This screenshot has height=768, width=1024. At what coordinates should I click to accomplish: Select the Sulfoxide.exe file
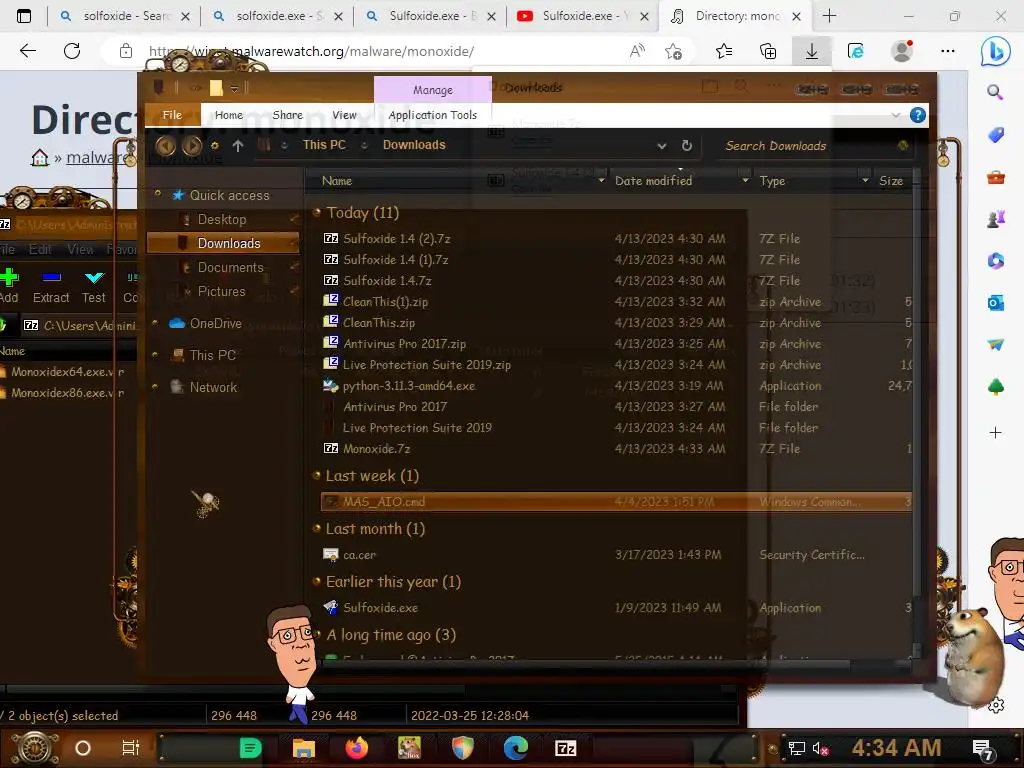click(x=380, y=607)
